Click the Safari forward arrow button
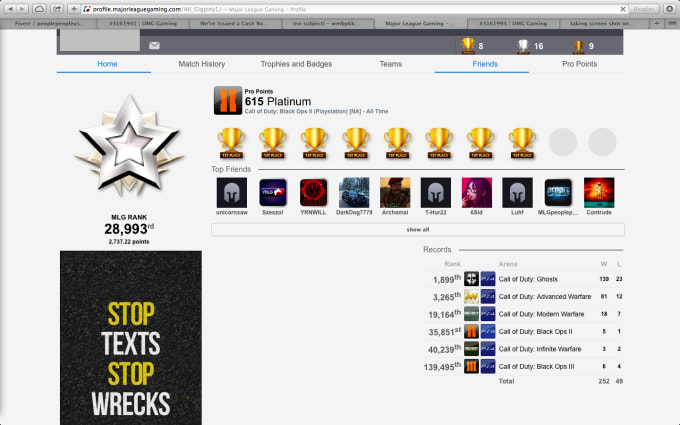 click(22, 9)
